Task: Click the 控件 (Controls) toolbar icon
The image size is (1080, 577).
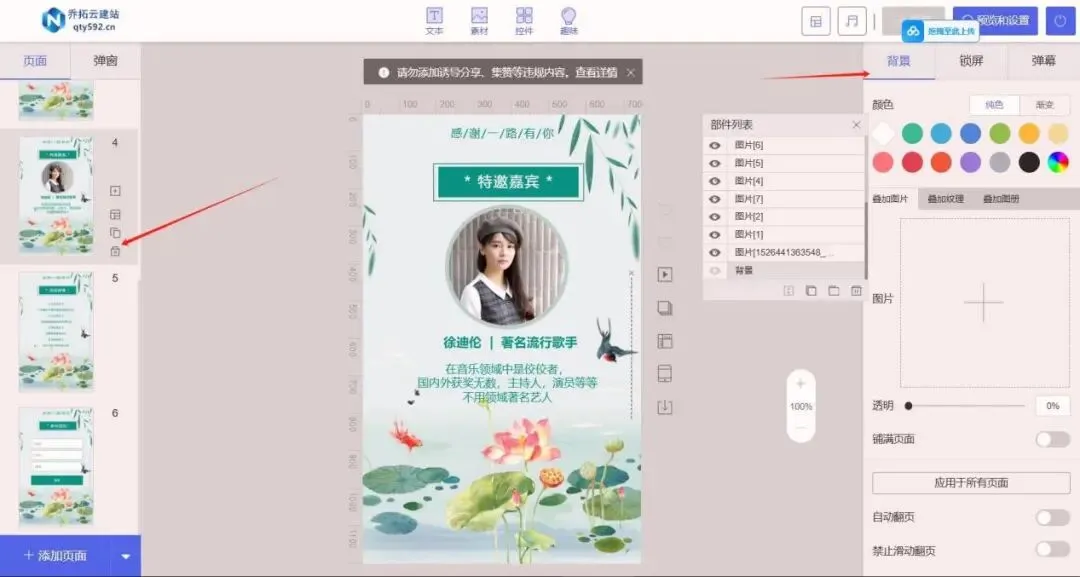Action: pos(524,20)
